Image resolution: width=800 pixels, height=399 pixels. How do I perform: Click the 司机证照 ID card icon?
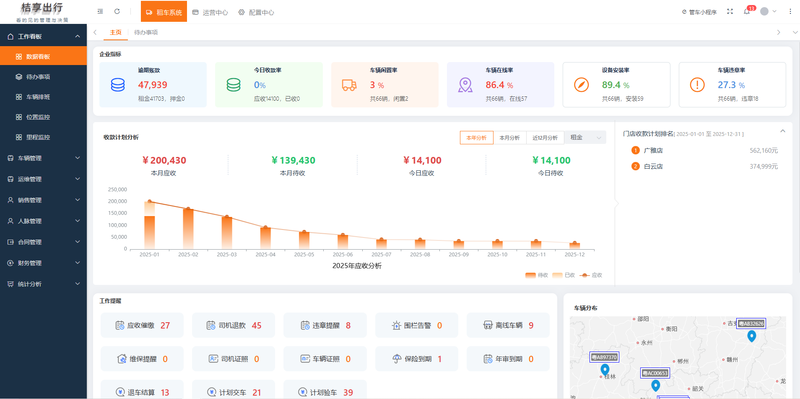[x=213, y=359]
